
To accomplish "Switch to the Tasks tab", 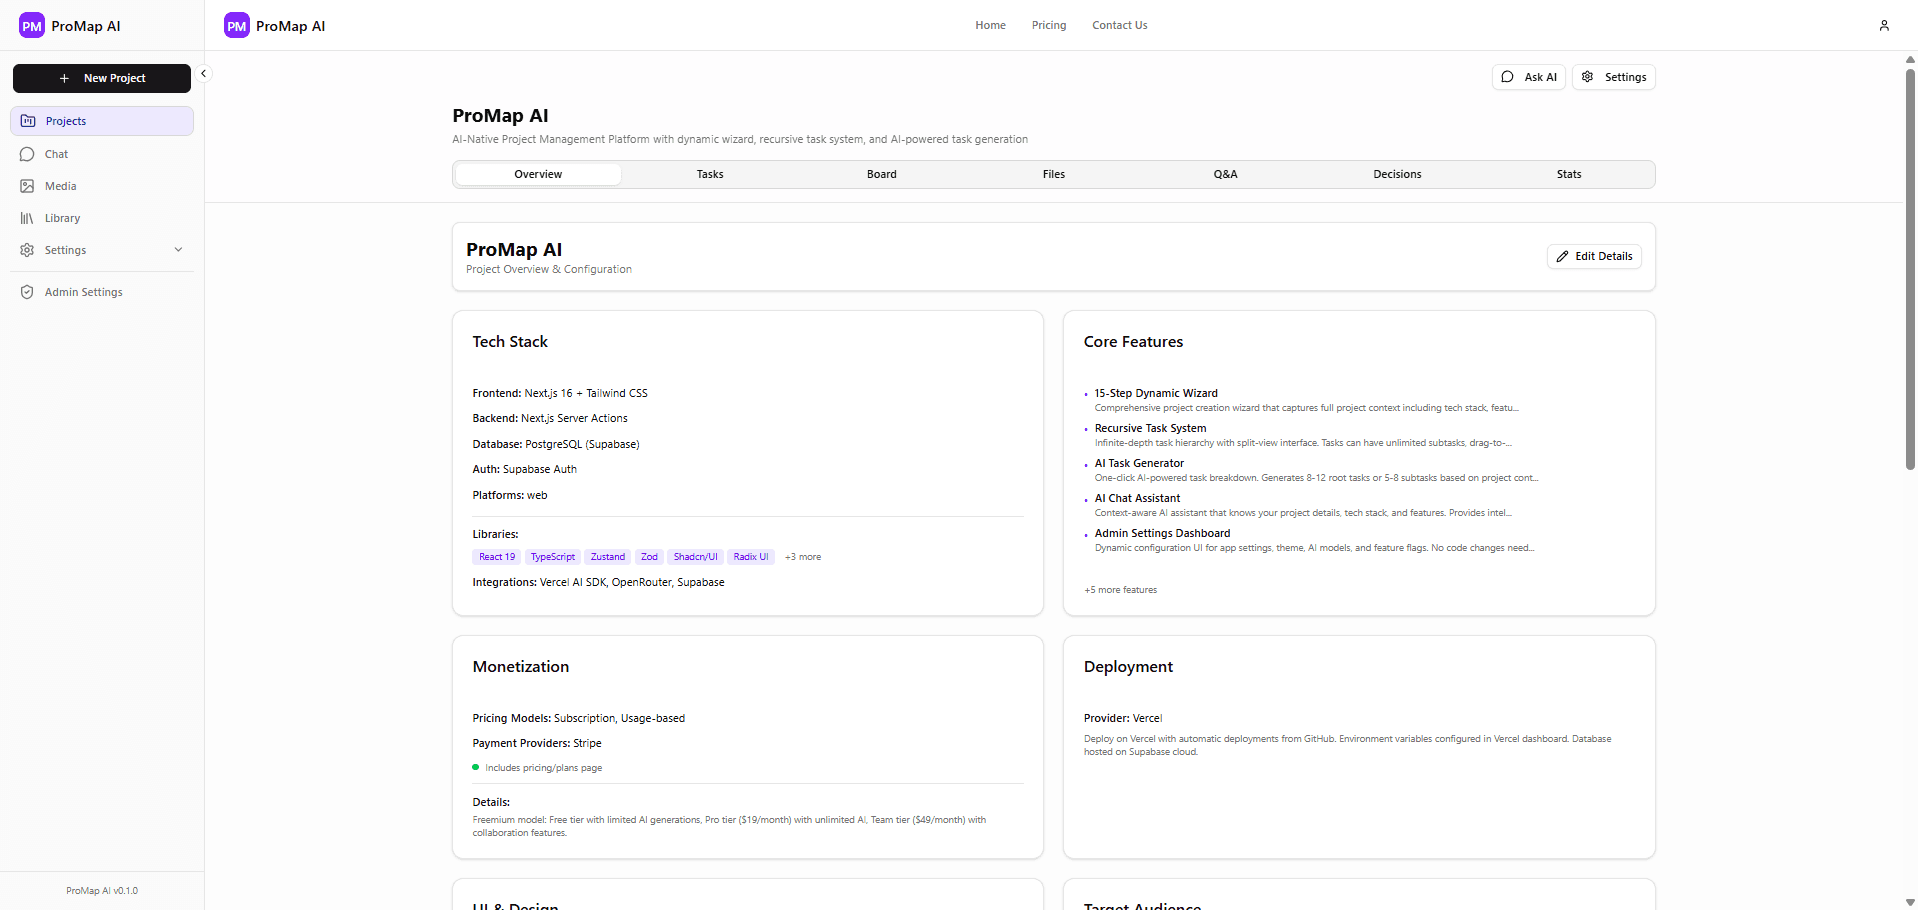I will tap(709, 173).
